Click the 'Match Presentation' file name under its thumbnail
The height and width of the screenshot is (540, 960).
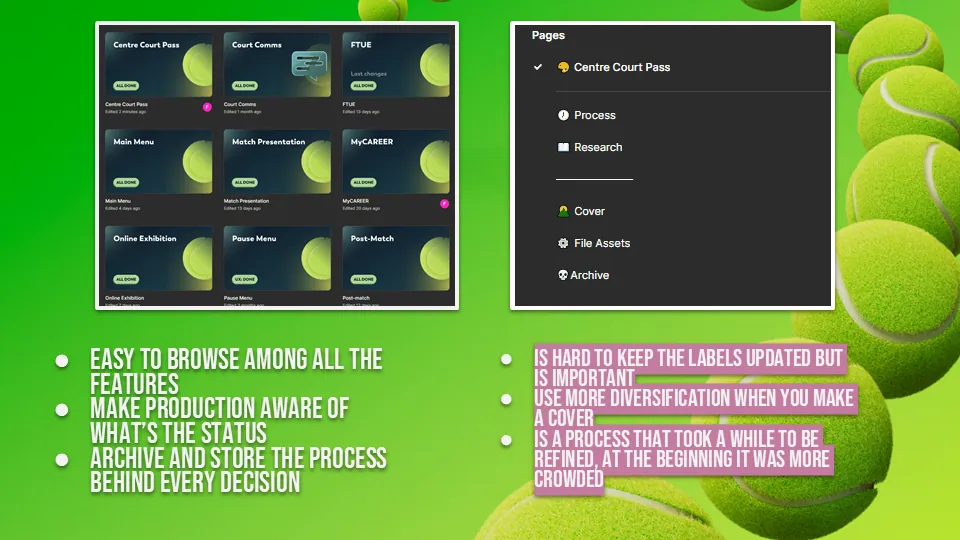coord(246,201)
